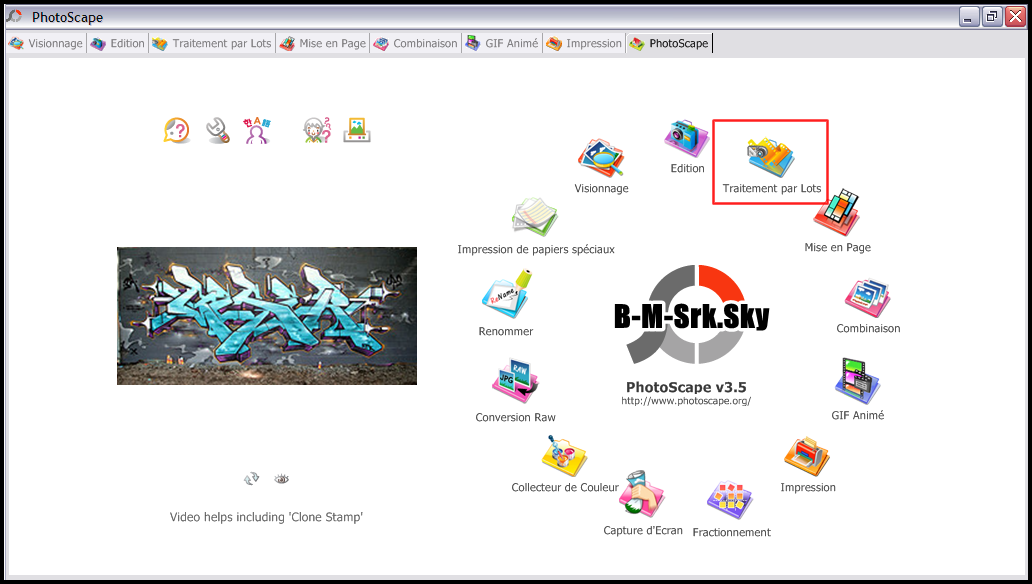Switch to the Traitement par Lots tab
Viewport: 1032px width, 584px height.
pos(212,43)
